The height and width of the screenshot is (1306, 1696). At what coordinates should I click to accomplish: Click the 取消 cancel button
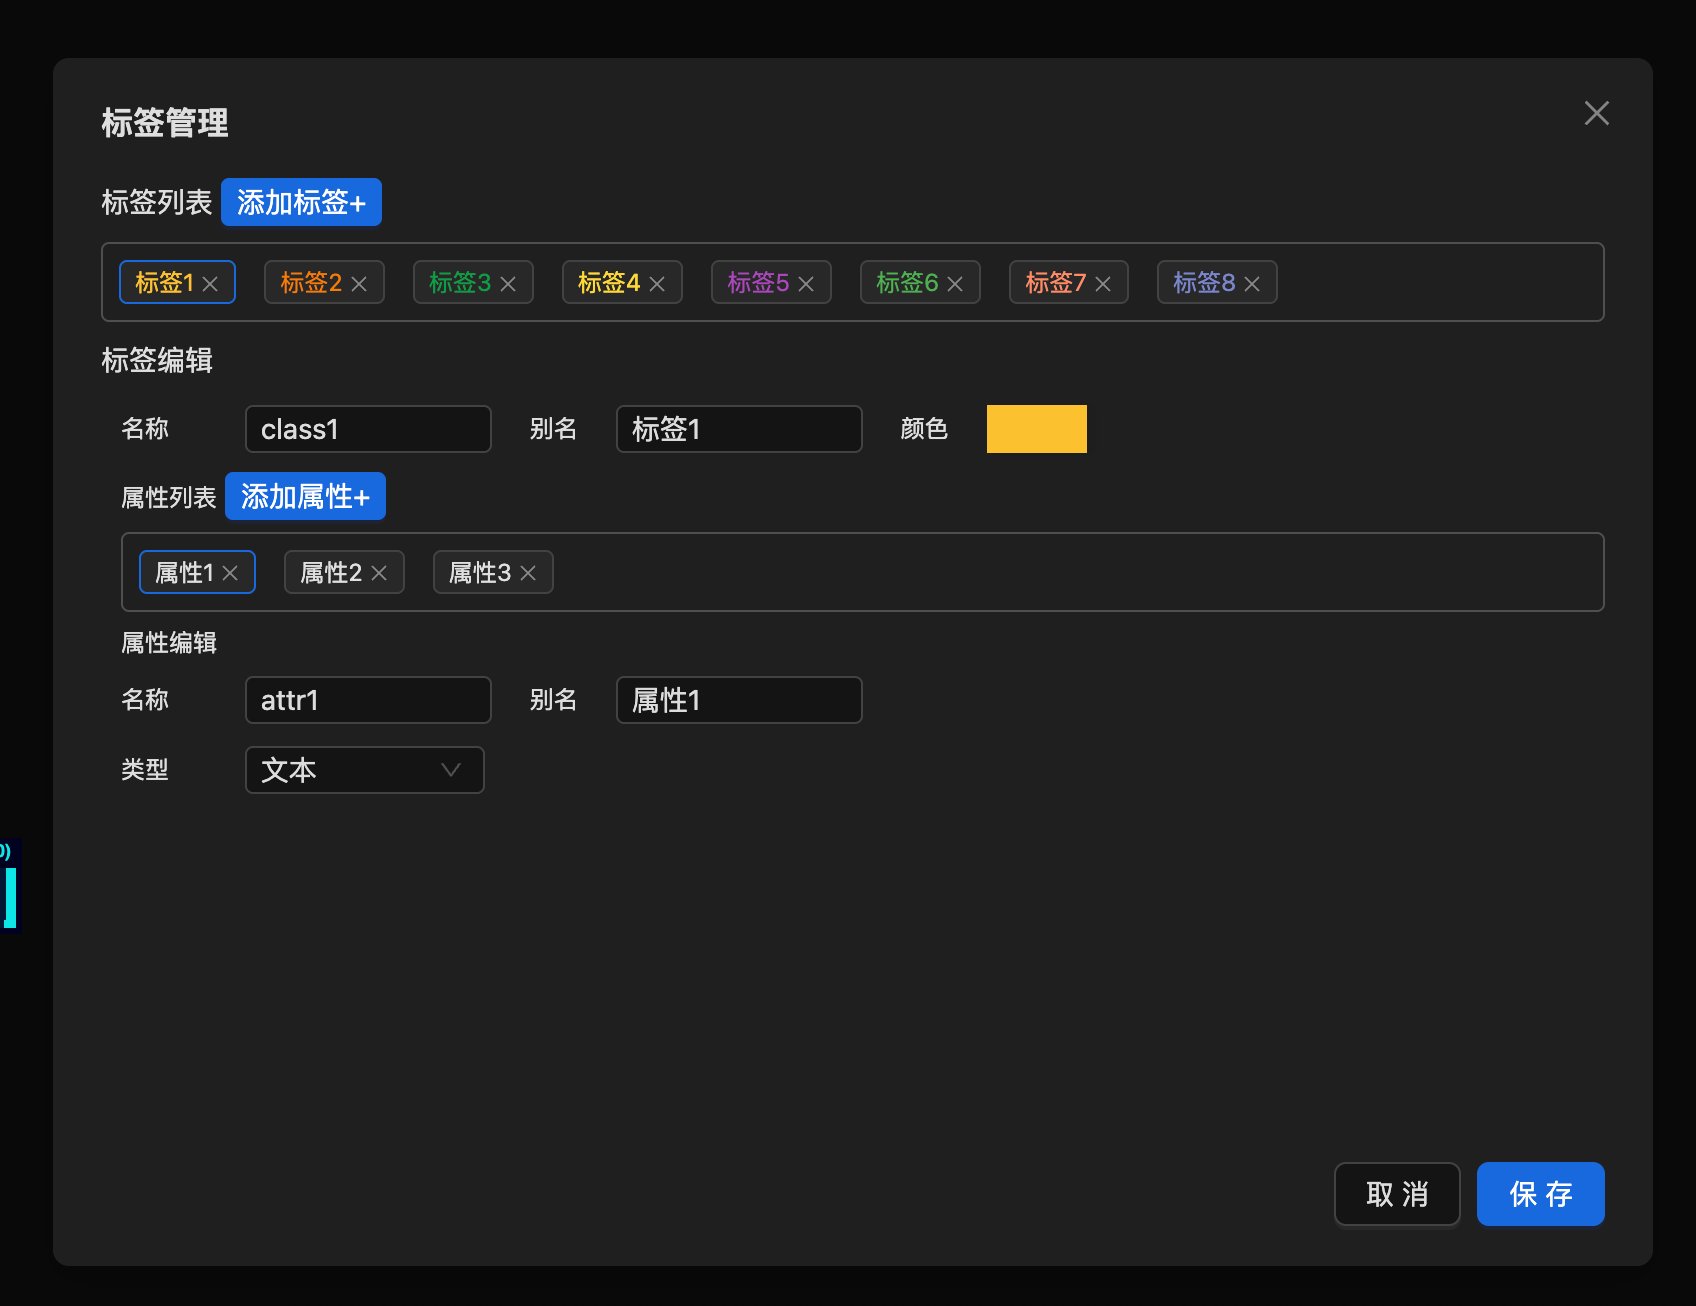coord(1396,1194)
